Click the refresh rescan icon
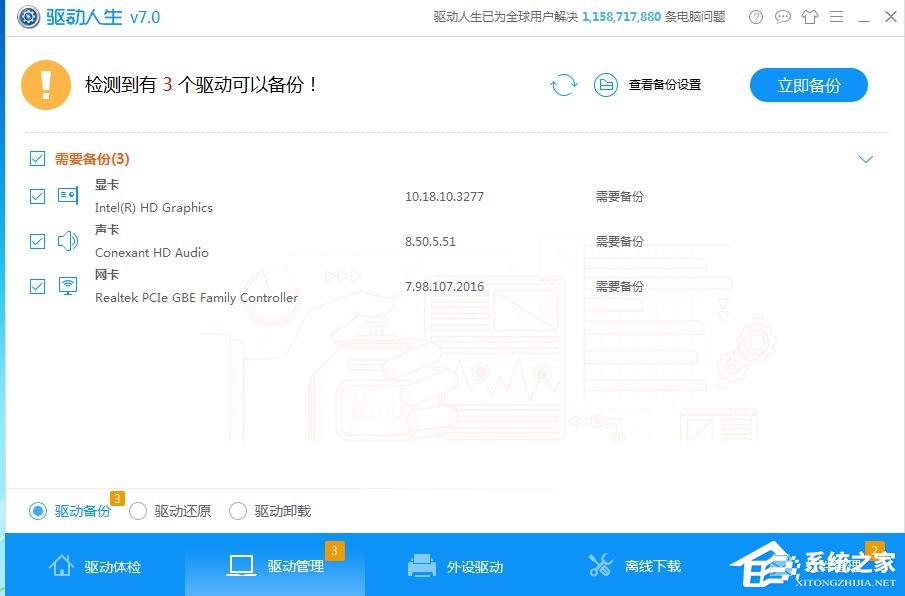Viewport: 905px width, 596px height. (x=563, y=85)
